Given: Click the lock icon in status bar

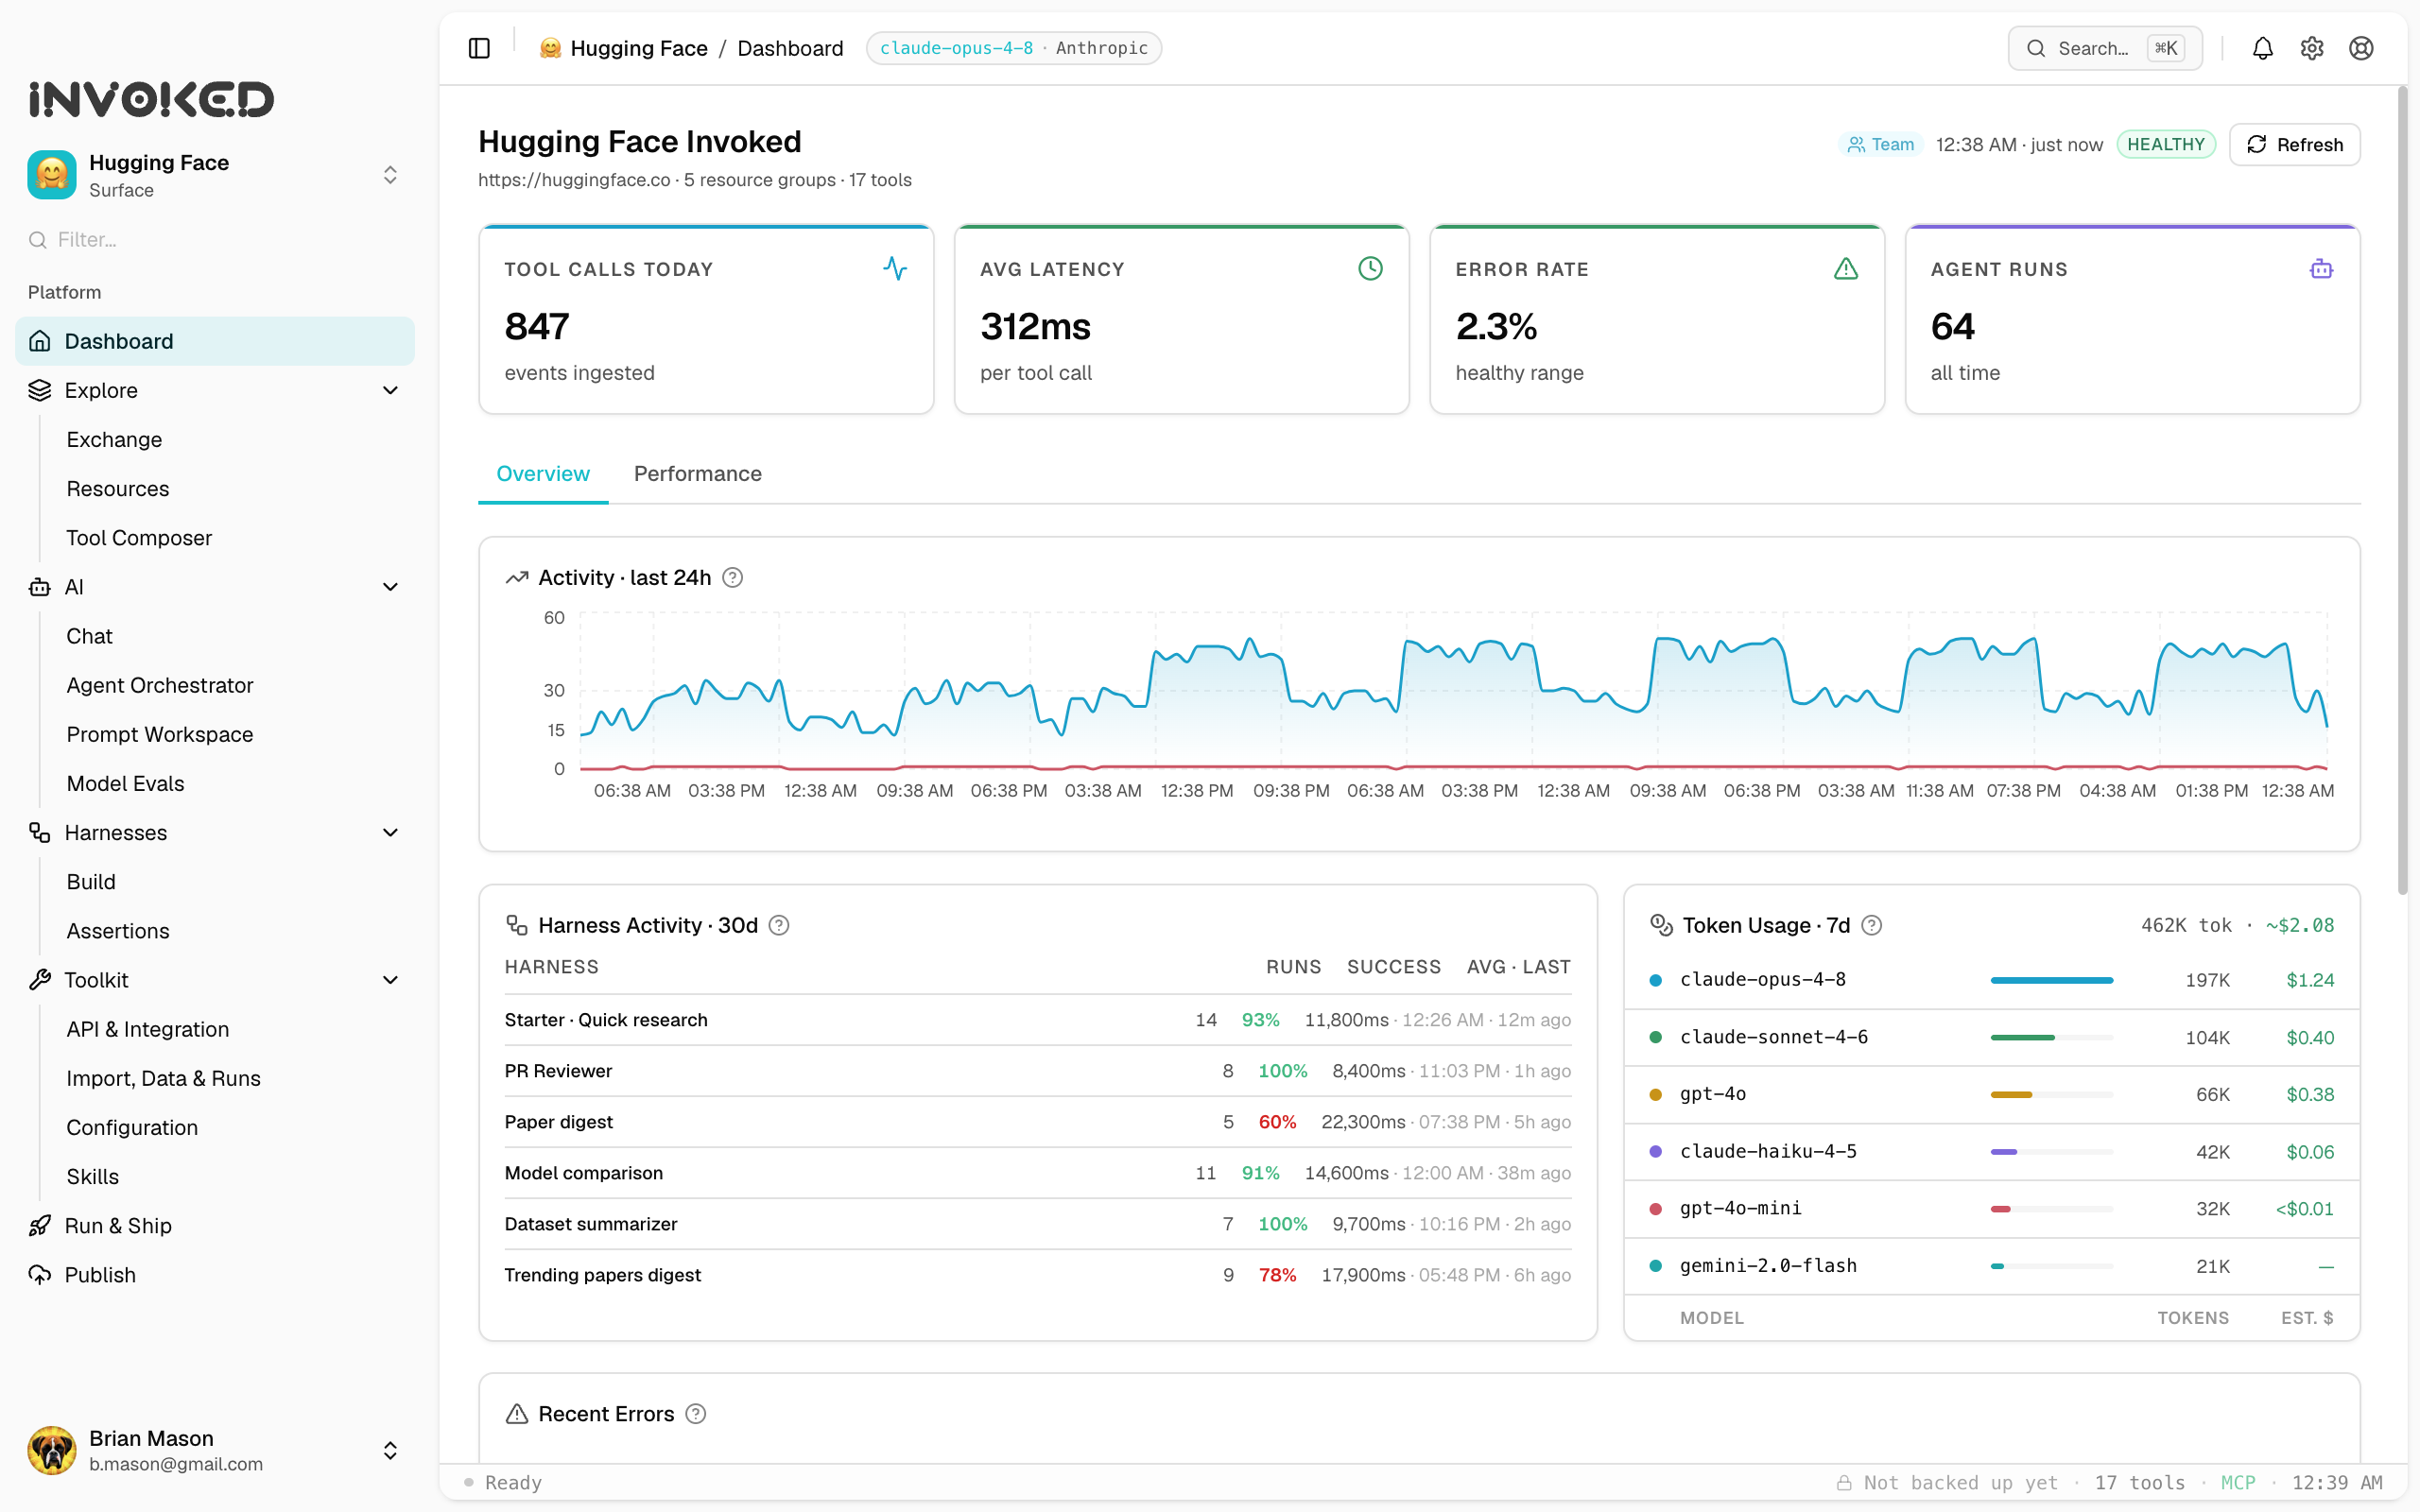Looking at the screenshot, I should click(x=1844, y=1483).
